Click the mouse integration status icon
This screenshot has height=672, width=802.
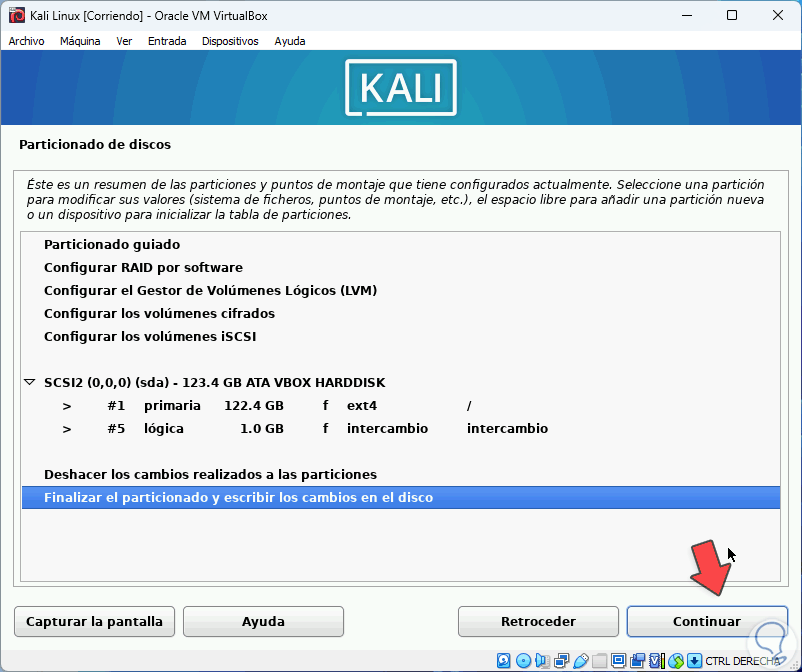676,661
